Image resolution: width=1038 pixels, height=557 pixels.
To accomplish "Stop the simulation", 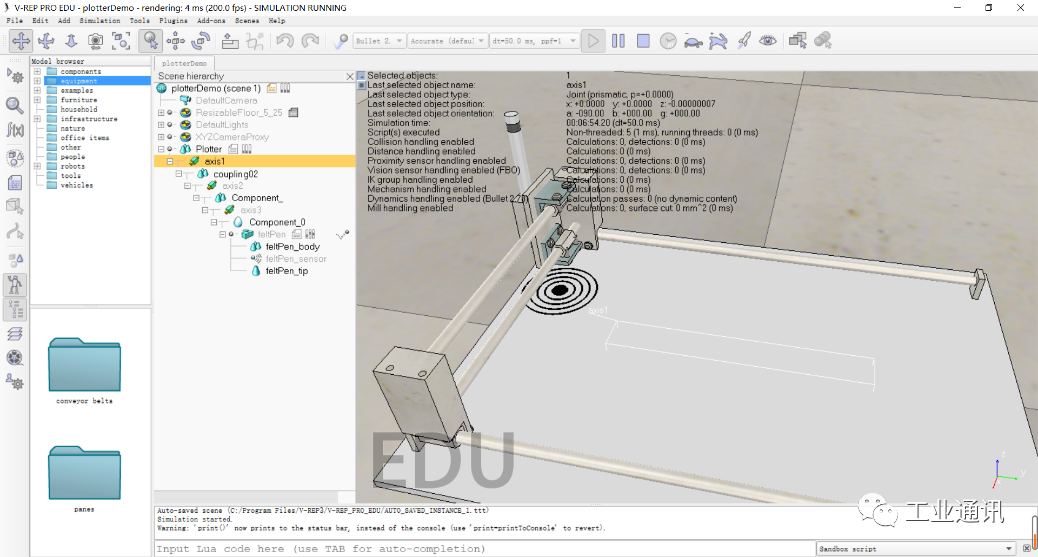I will coord(643,41).
